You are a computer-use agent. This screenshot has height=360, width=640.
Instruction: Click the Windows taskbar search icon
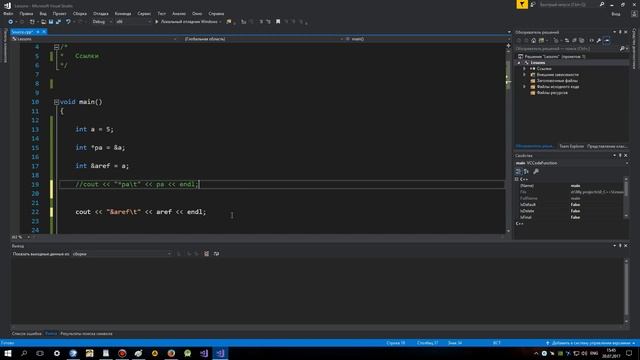[x=24, y=353]
